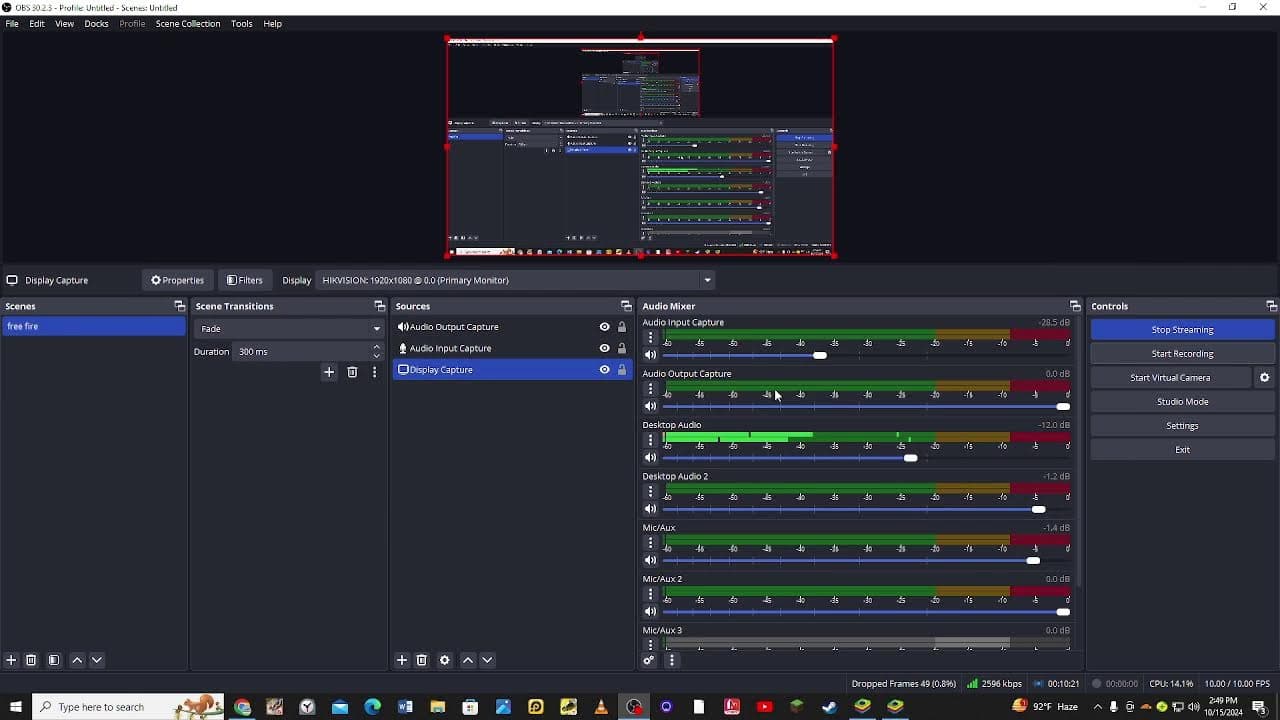Float the Scenes dock with its pop-out icon

pyautogui.click(x=180, y=306)
